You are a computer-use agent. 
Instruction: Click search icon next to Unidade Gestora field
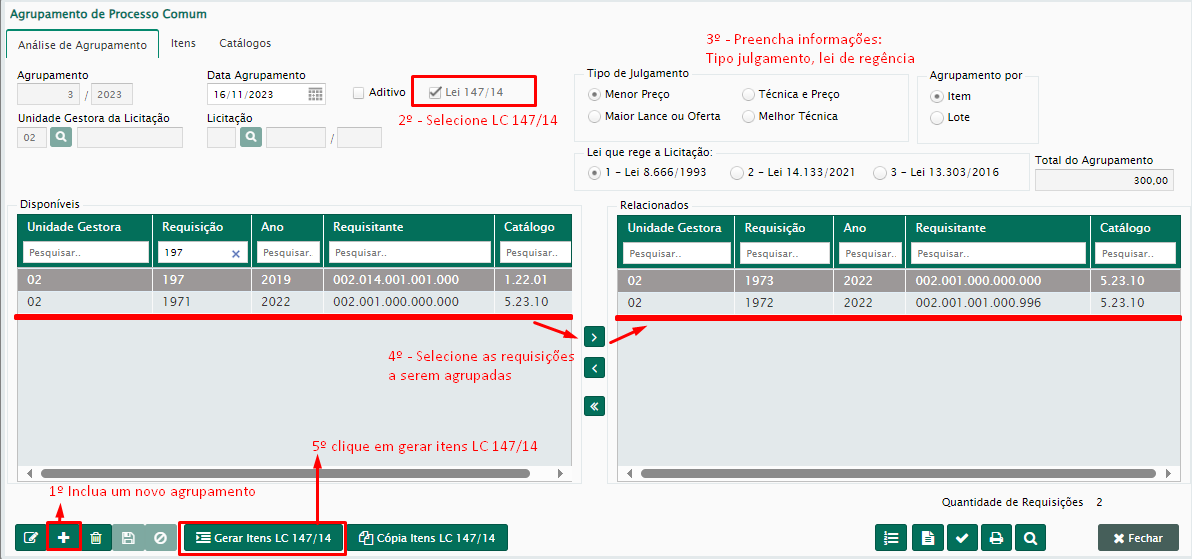coord(61,137)
